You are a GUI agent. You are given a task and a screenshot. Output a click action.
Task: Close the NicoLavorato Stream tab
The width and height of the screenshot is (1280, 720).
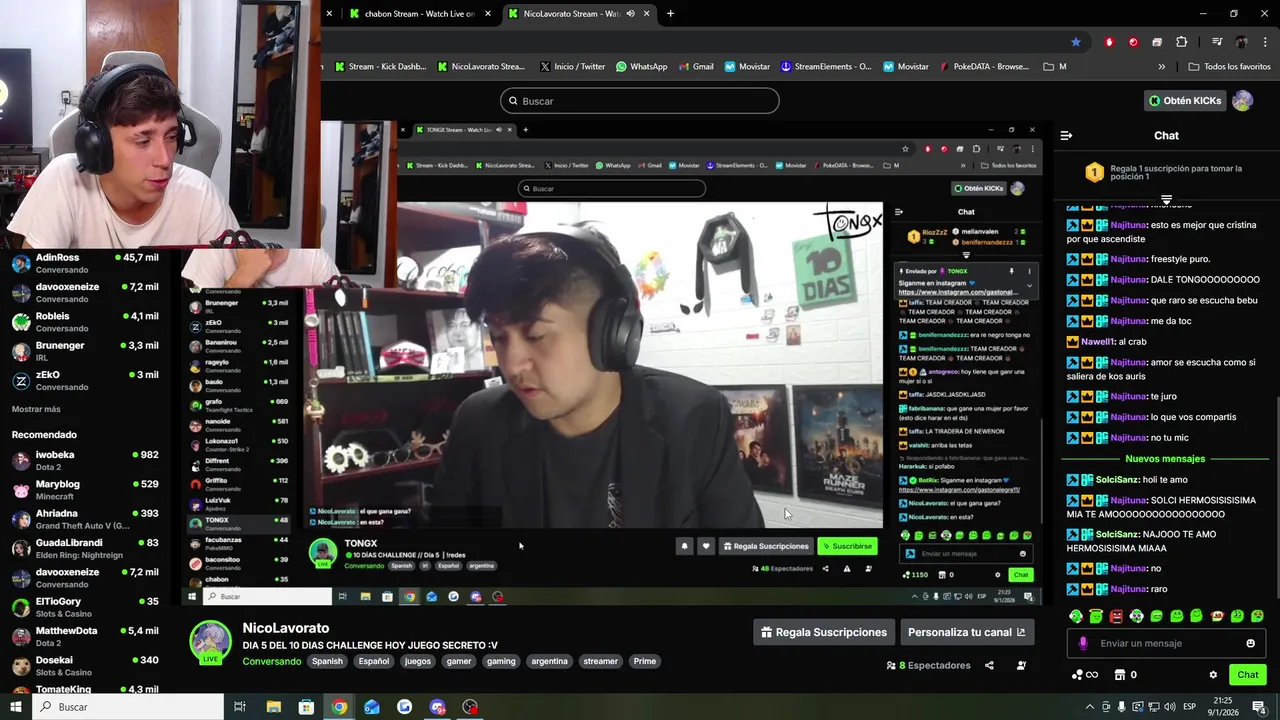click(x=647, y=14)
